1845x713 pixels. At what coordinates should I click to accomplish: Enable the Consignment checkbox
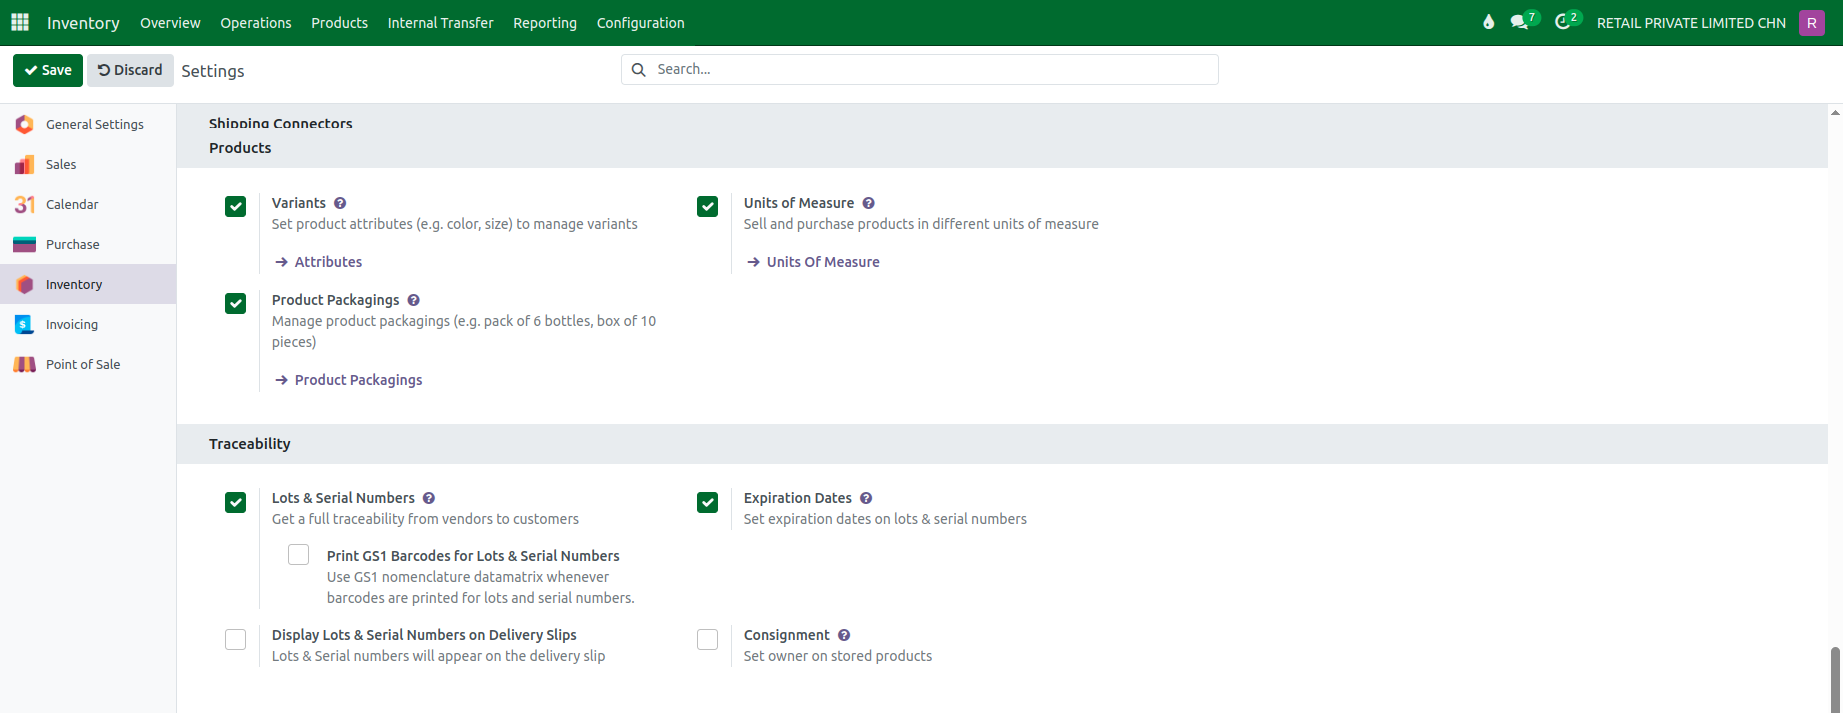[x=708, y=639]
